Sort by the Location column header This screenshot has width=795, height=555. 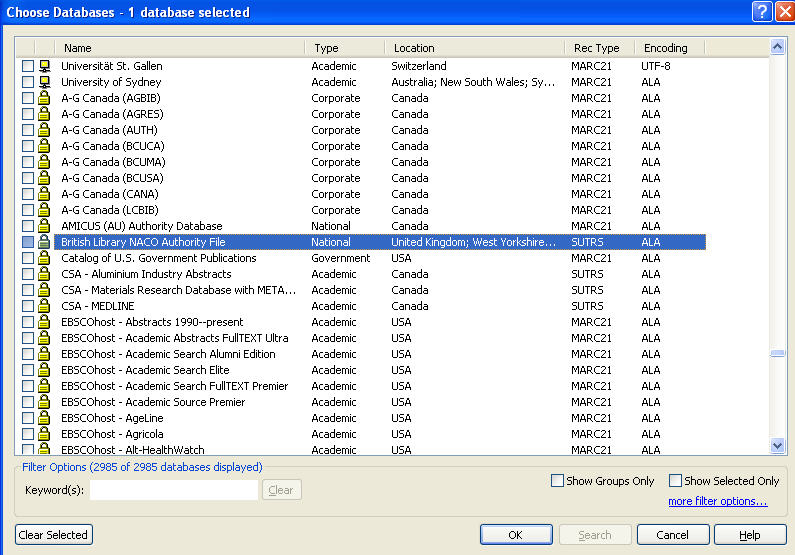coord(475,48)
